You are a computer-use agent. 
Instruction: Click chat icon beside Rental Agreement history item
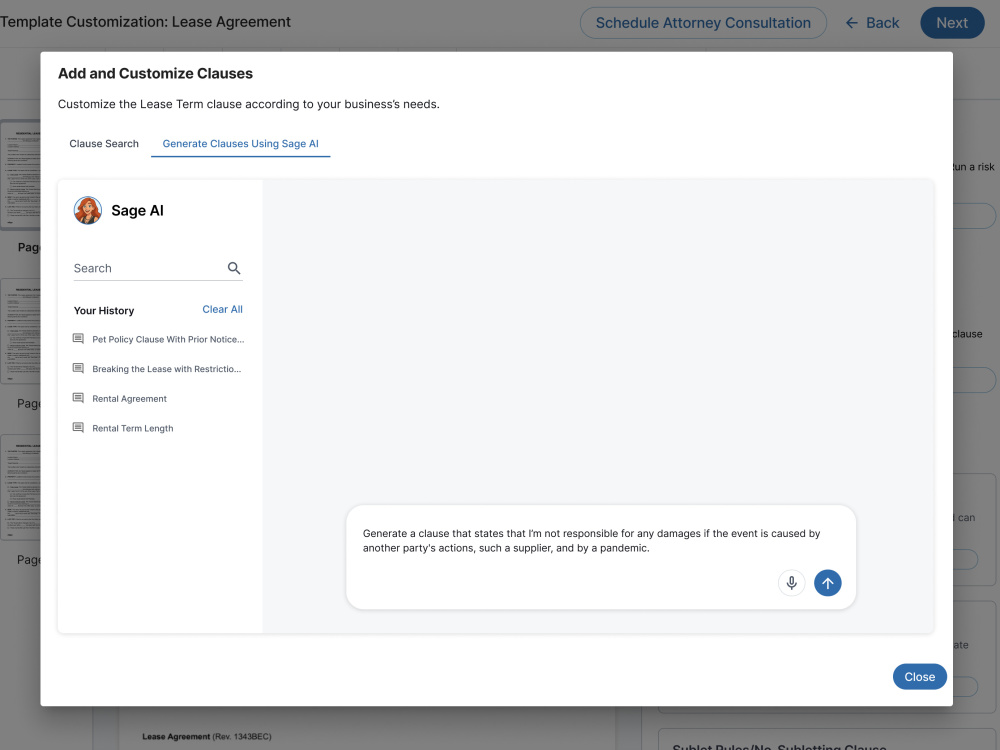78,398
